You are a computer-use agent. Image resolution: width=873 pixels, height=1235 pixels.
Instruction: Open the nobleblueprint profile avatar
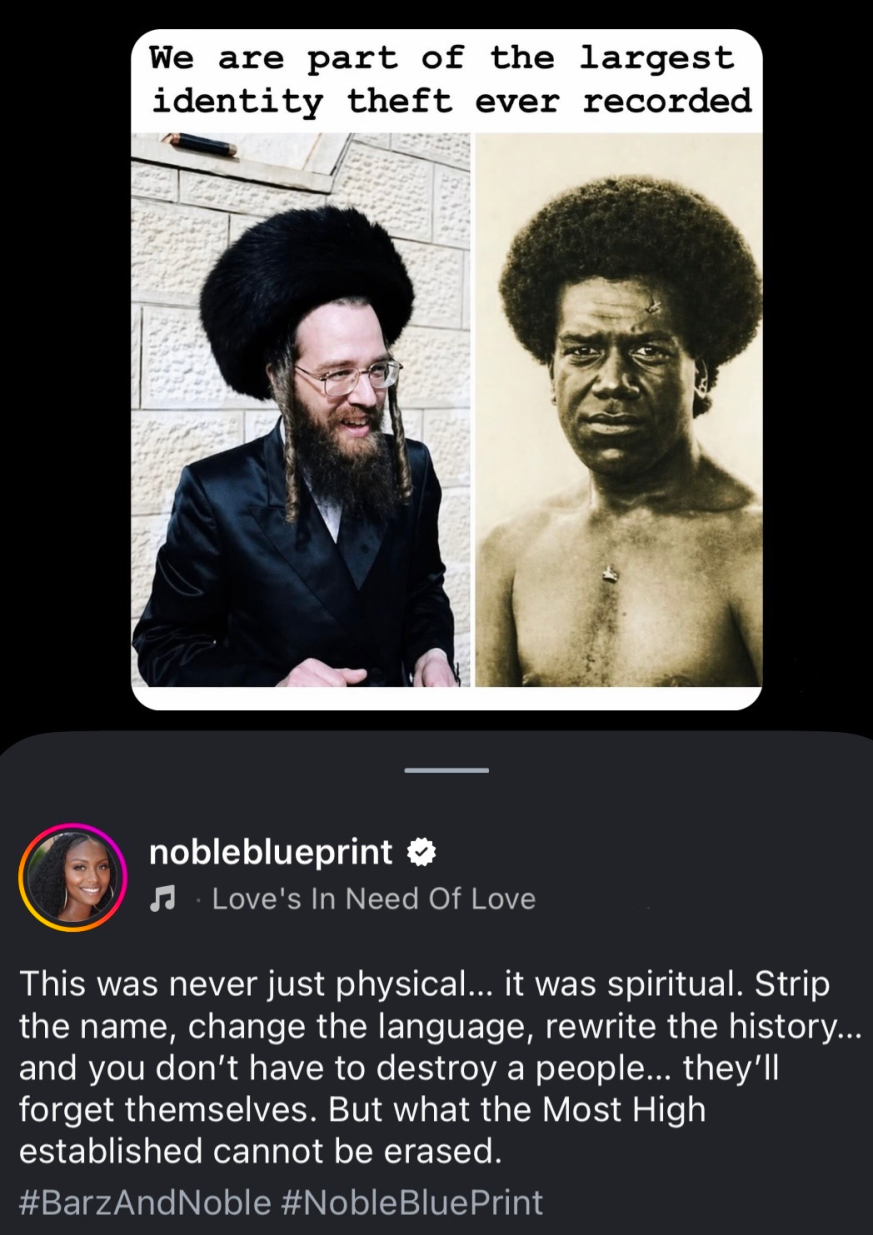coord(72,877)
